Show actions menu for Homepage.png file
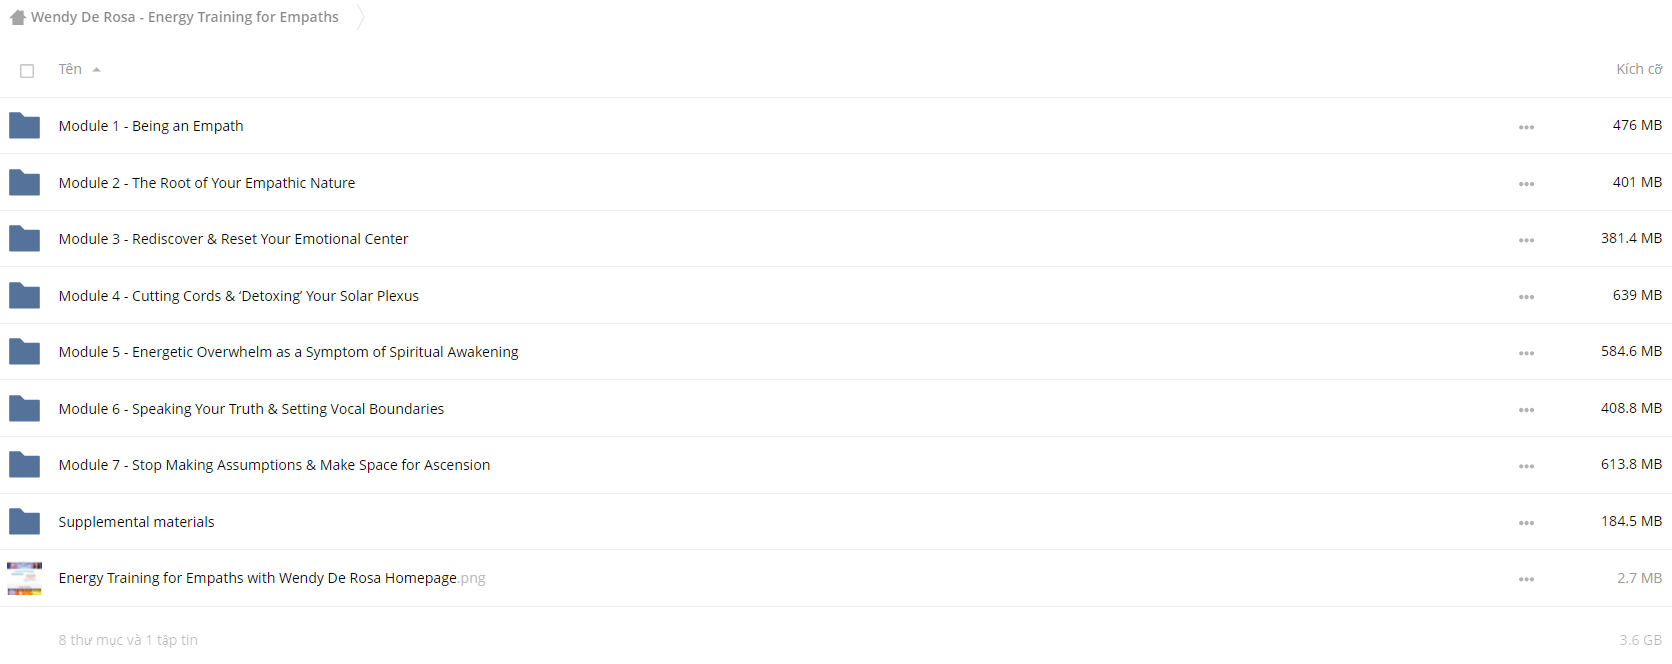 [x=1526, y=579]
